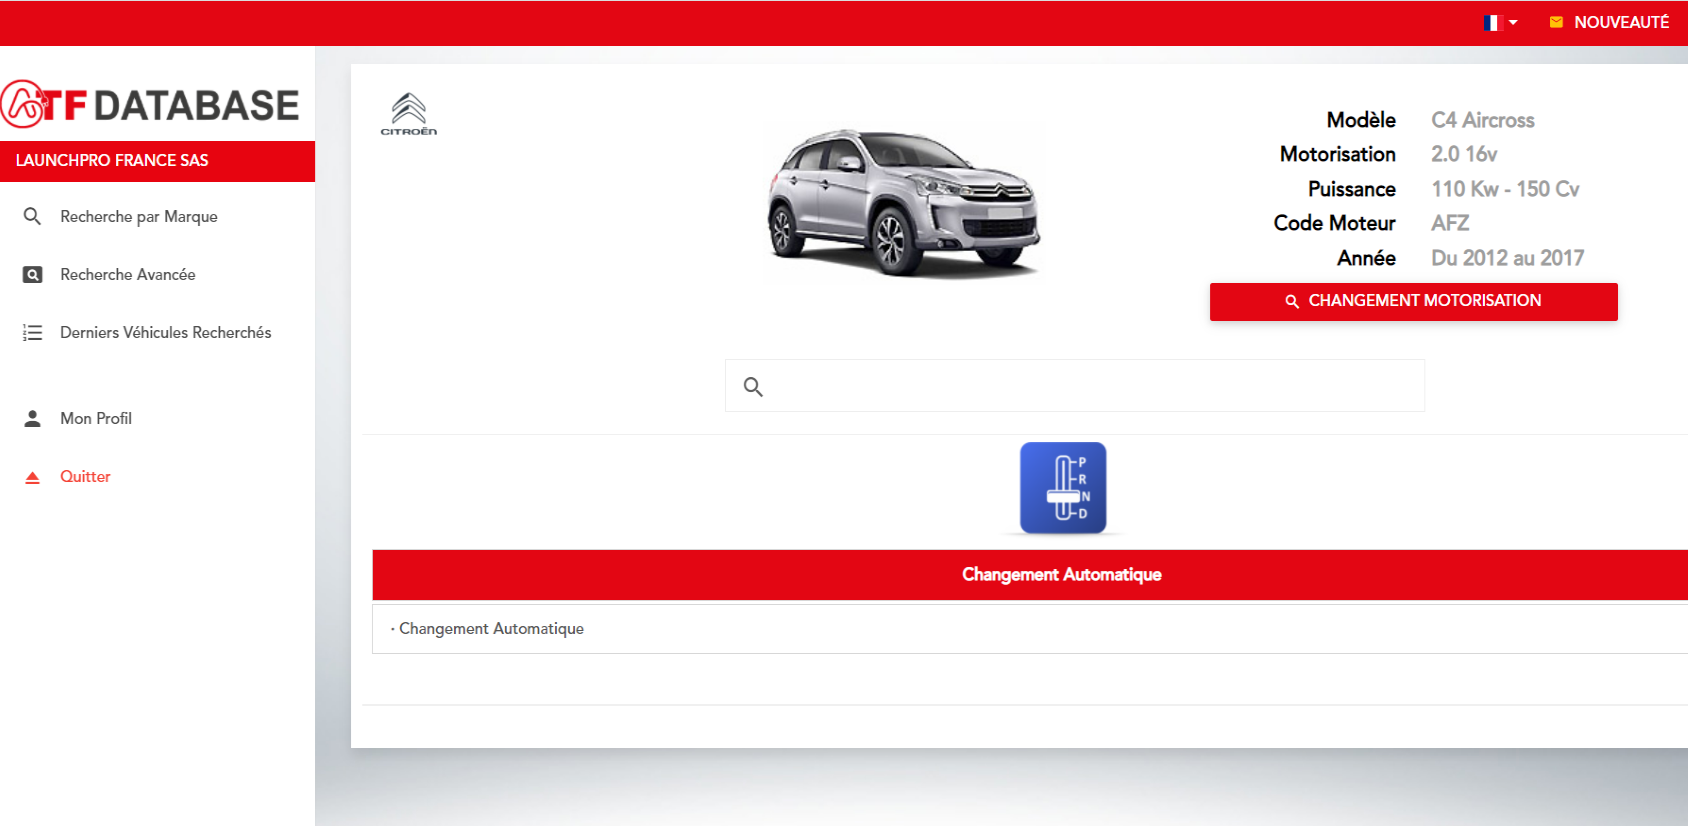Go to the Mon Profil menu entry
The height and width of the screenshot is (826, 1688).
pos(96,418)
